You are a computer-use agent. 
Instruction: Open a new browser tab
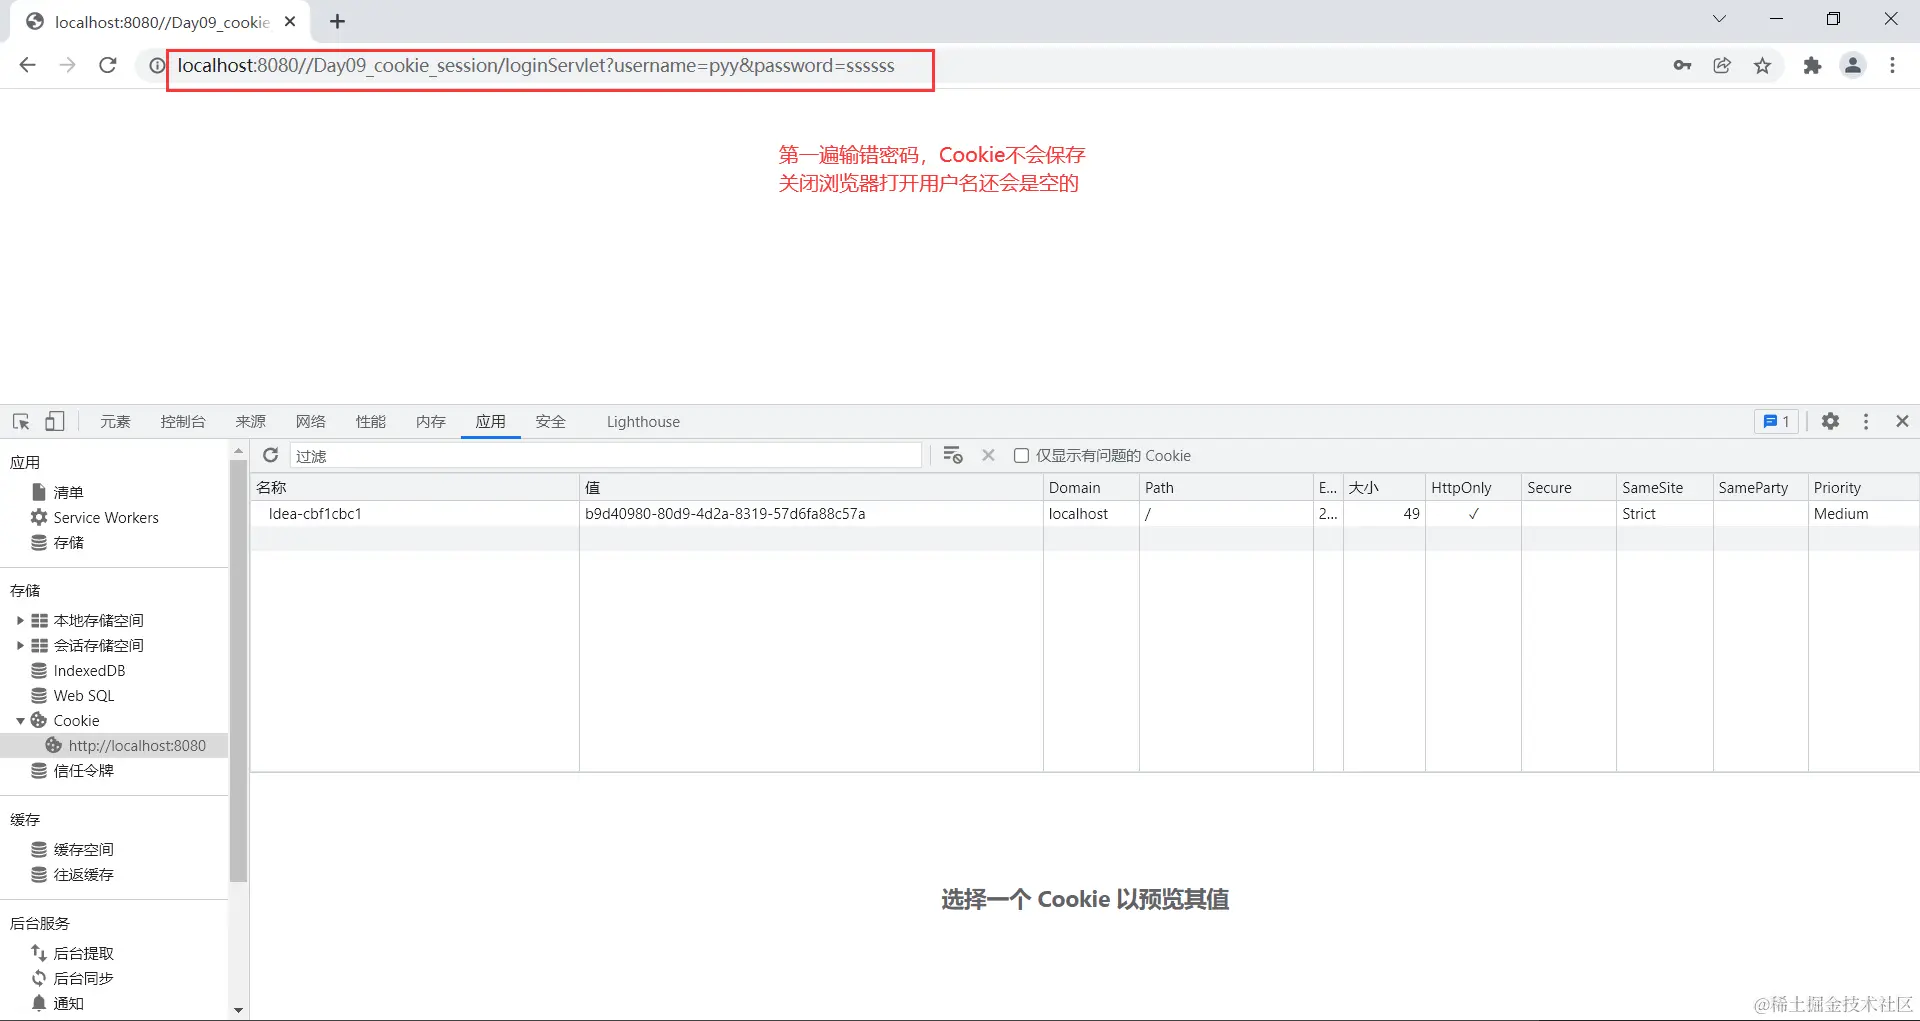(x=337, y=21)
